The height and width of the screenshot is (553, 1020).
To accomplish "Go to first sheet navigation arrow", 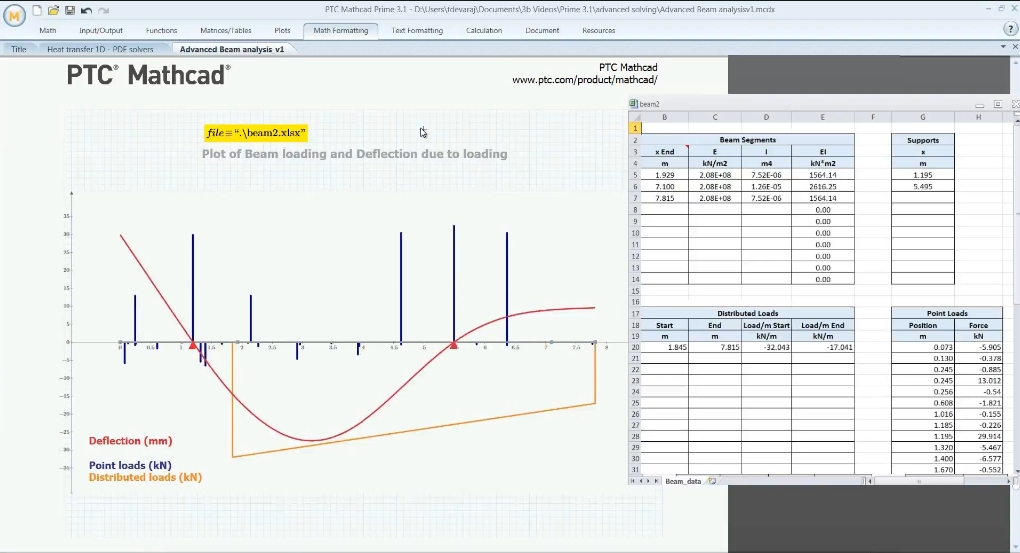I will (x=632, y=481).
